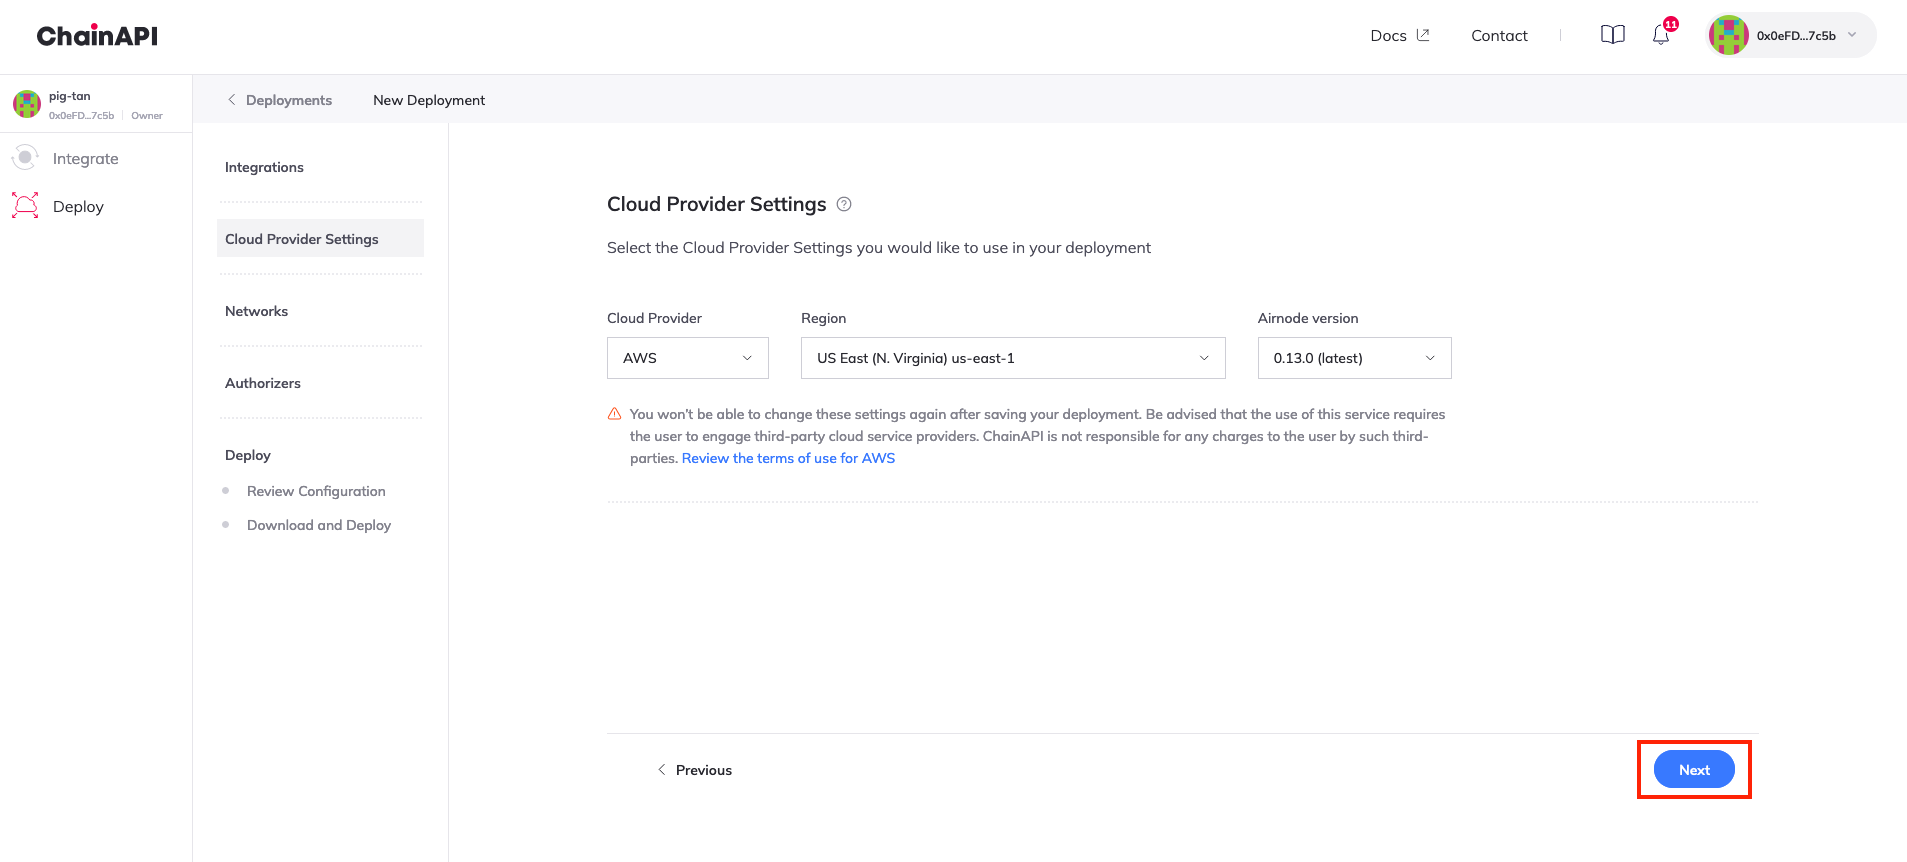This screenshot has width=1907, height=862.
Task: Click the external link icon beside Docs
Action: click(x=1423, y=35)
